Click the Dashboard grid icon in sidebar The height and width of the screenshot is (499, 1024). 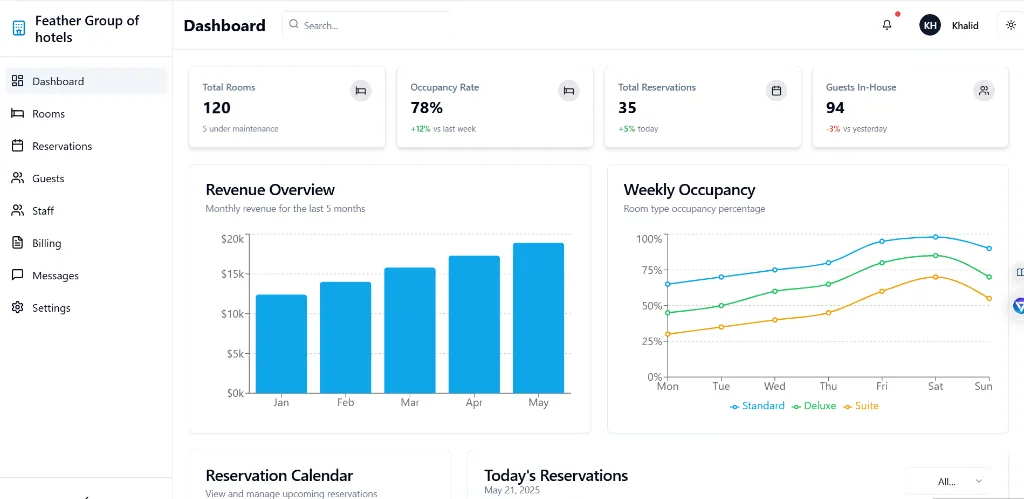(x=18, y=81)
